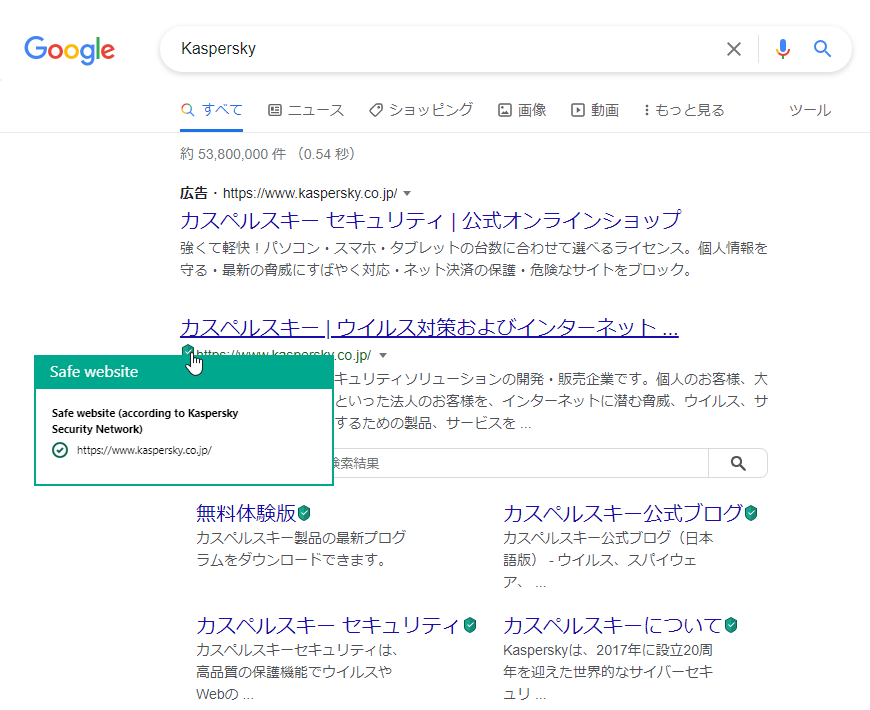Screen dimensions: 870x710
Task: Clear the search box with X icon
Action: [734, 49]
